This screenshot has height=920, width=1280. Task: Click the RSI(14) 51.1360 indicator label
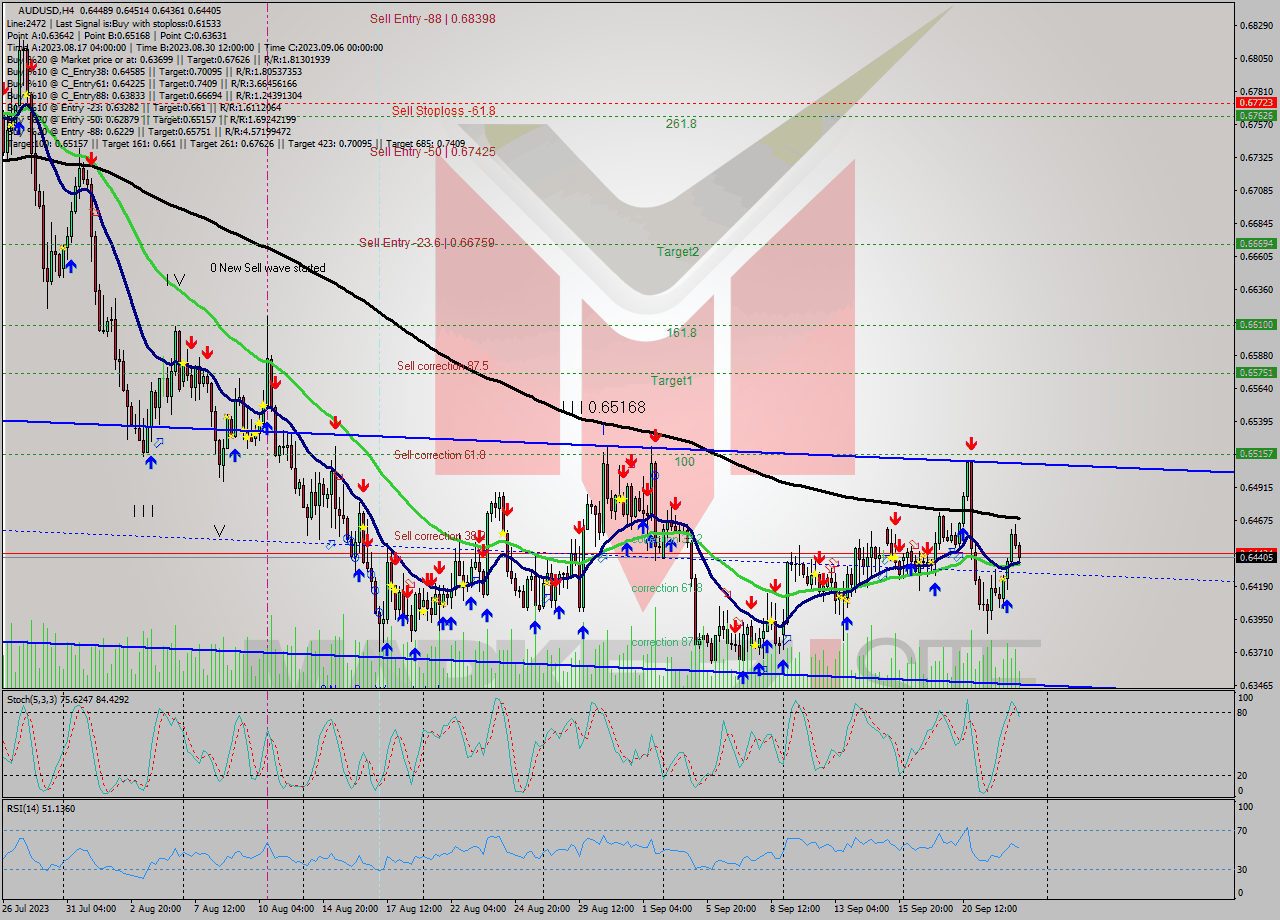click(x=41, y=808)
